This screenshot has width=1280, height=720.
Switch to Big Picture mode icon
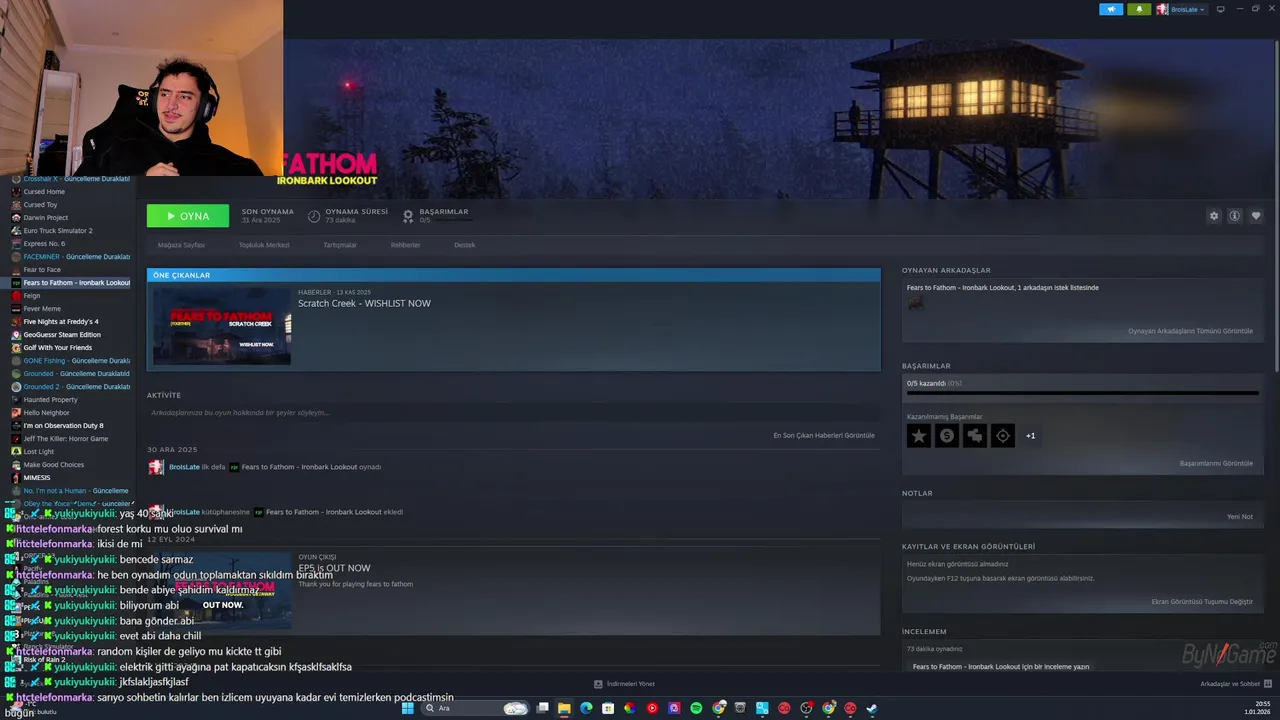(x=1220, y=9)
